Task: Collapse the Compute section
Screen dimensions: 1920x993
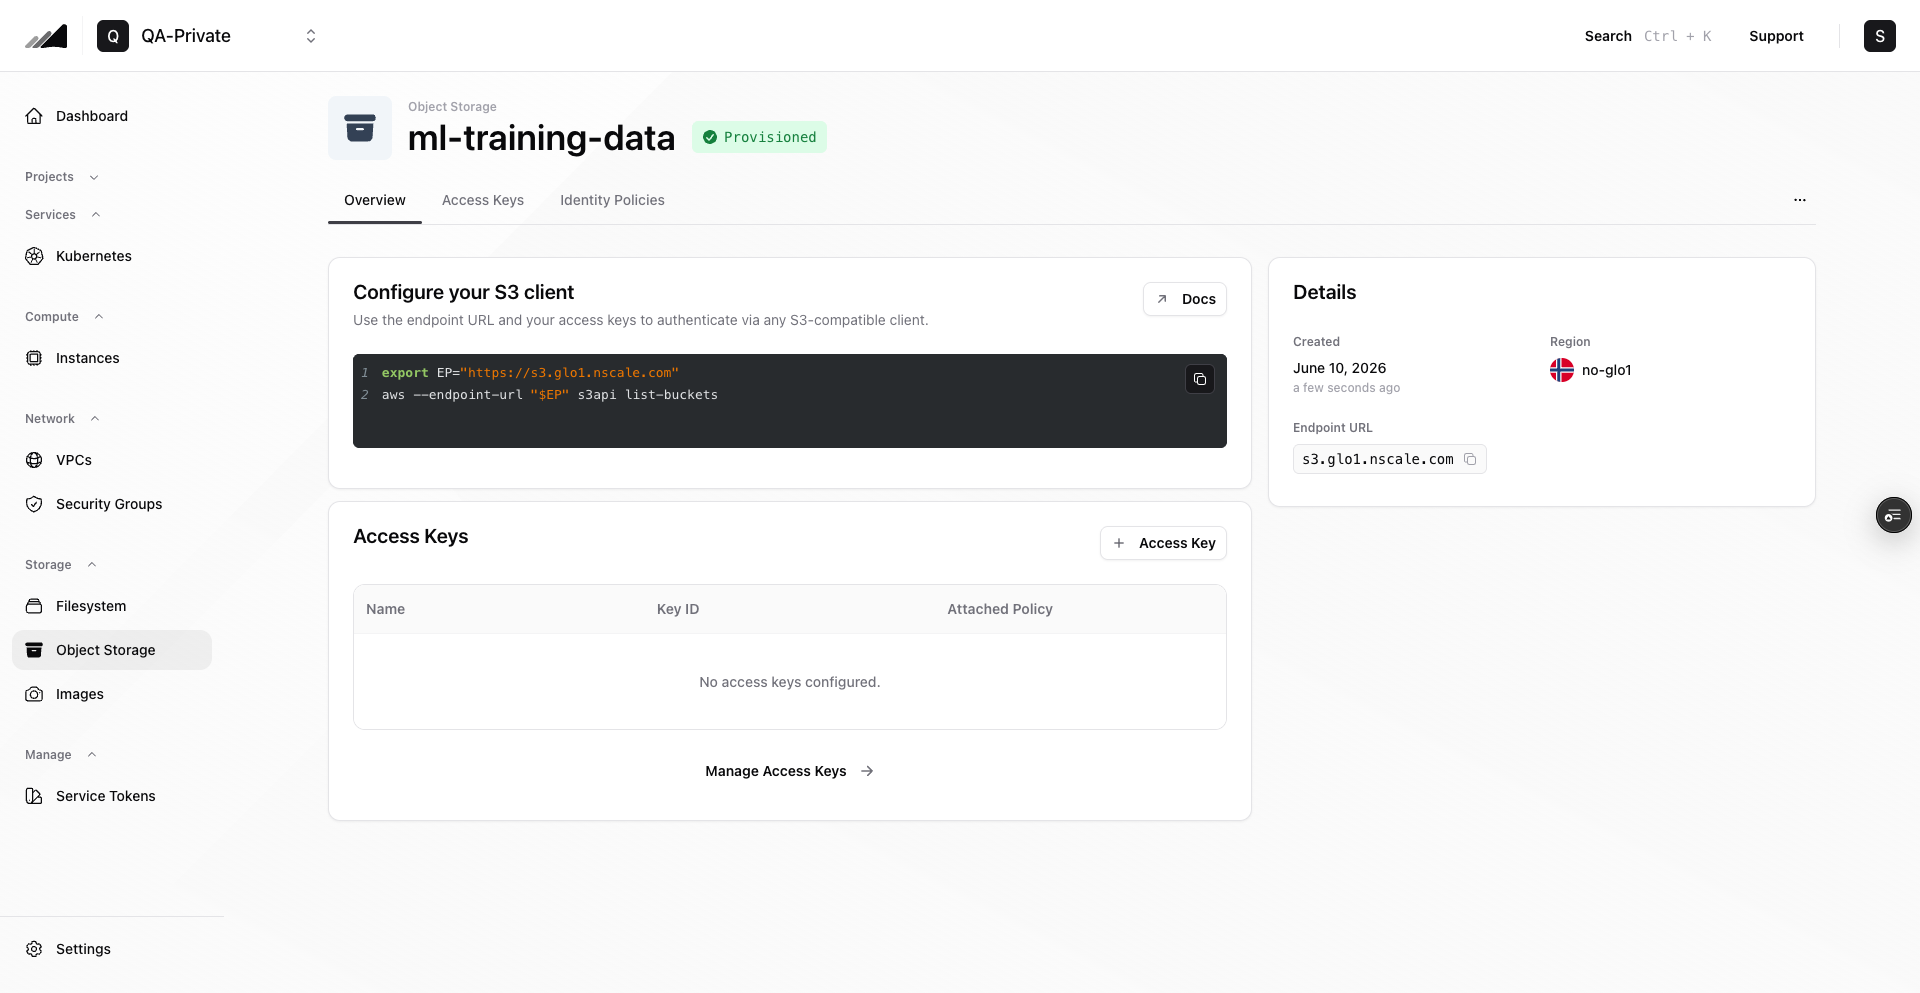Action: click(x=65, y=317)
